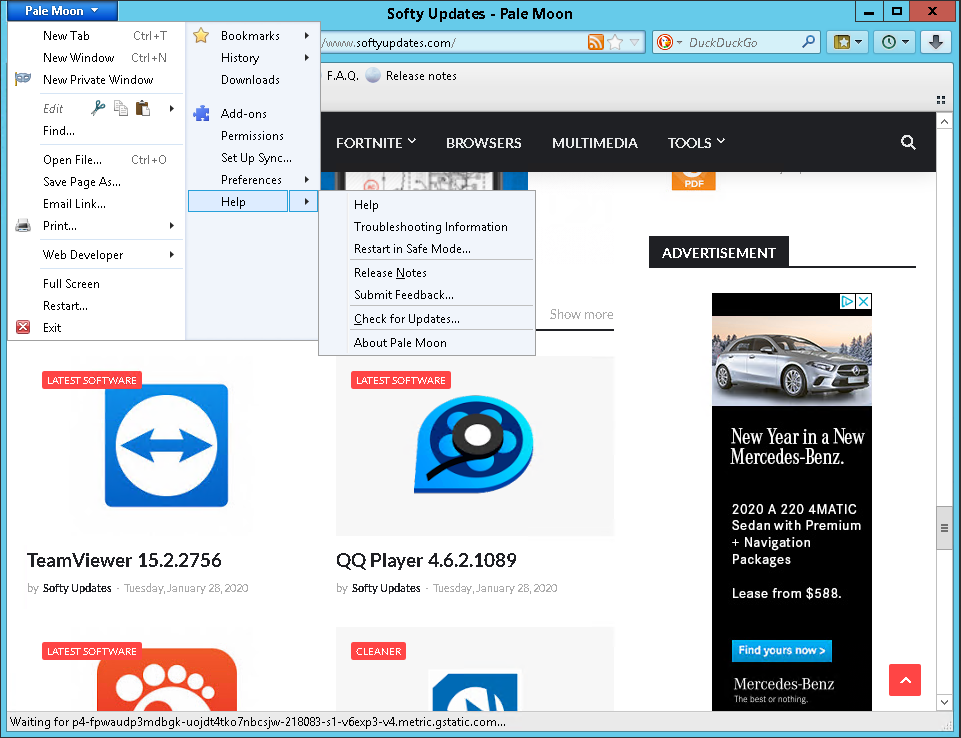Screen dimensions: 961x738
Task: Expand the Preferences submenu
Action: pos(254,180)
